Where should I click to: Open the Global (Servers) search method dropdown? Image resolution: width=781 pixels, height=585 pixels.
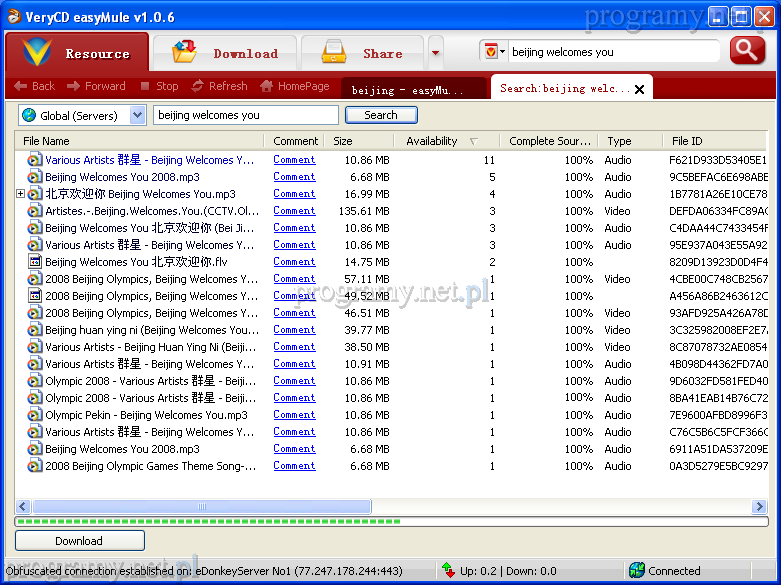(137, 115)
